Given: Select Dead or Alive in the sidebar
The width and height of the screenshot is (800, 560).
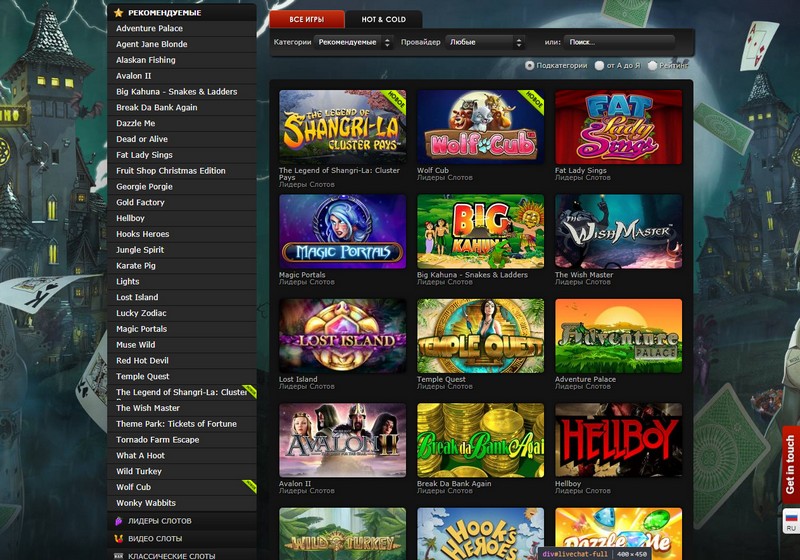Looking at the screenshot, I should pyautogui.click(x=182, y=139).
